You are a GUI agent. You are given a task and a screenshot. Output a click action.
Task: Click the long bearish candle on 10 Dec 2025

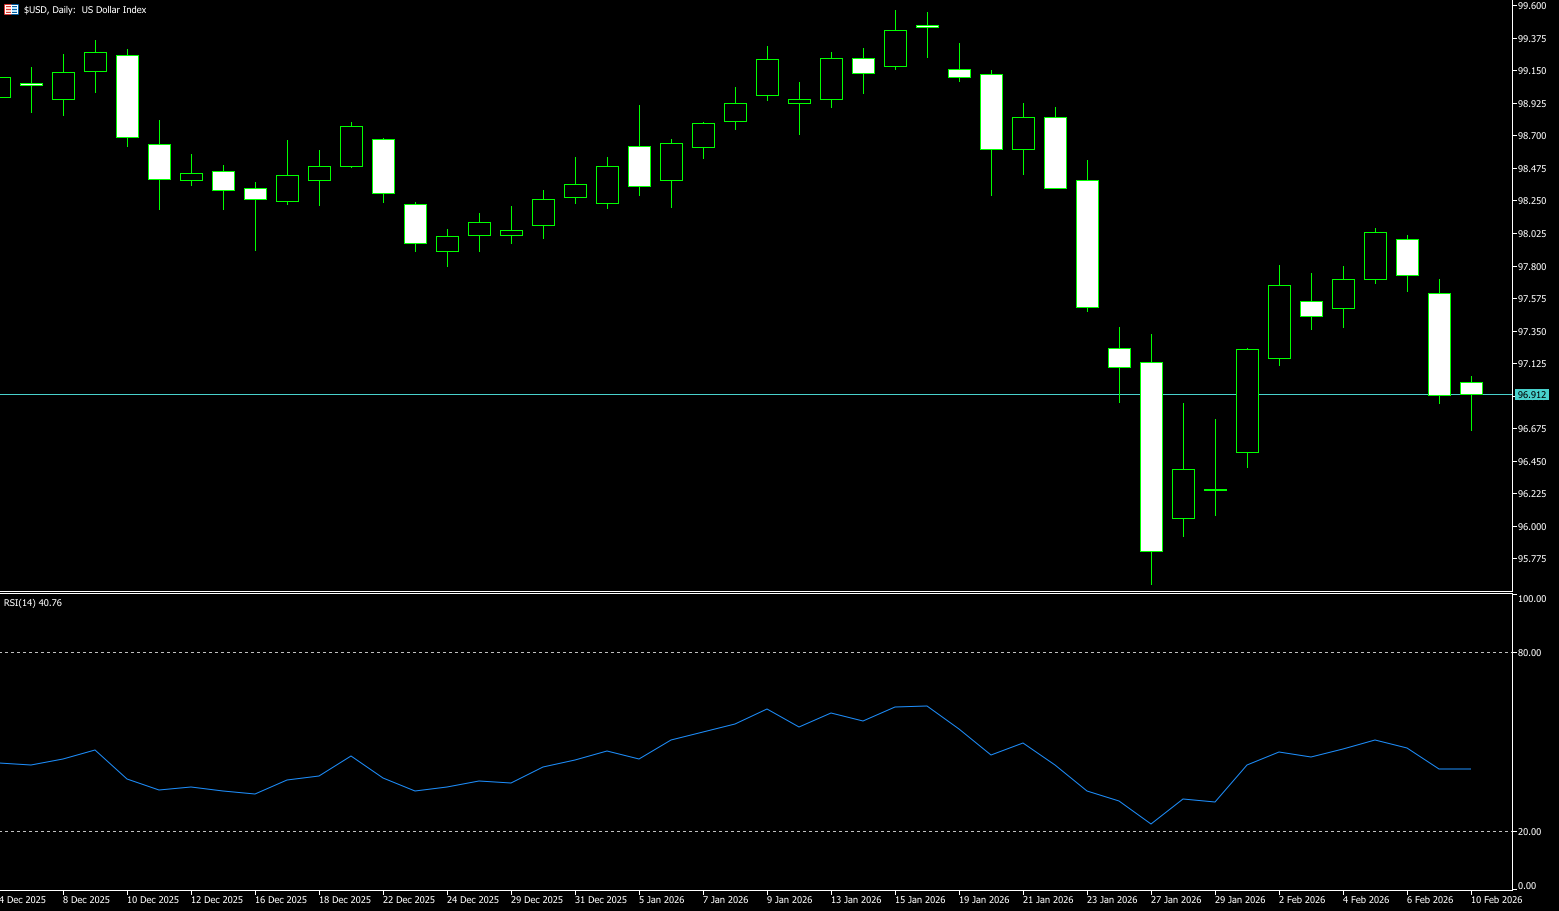[127, 96]
